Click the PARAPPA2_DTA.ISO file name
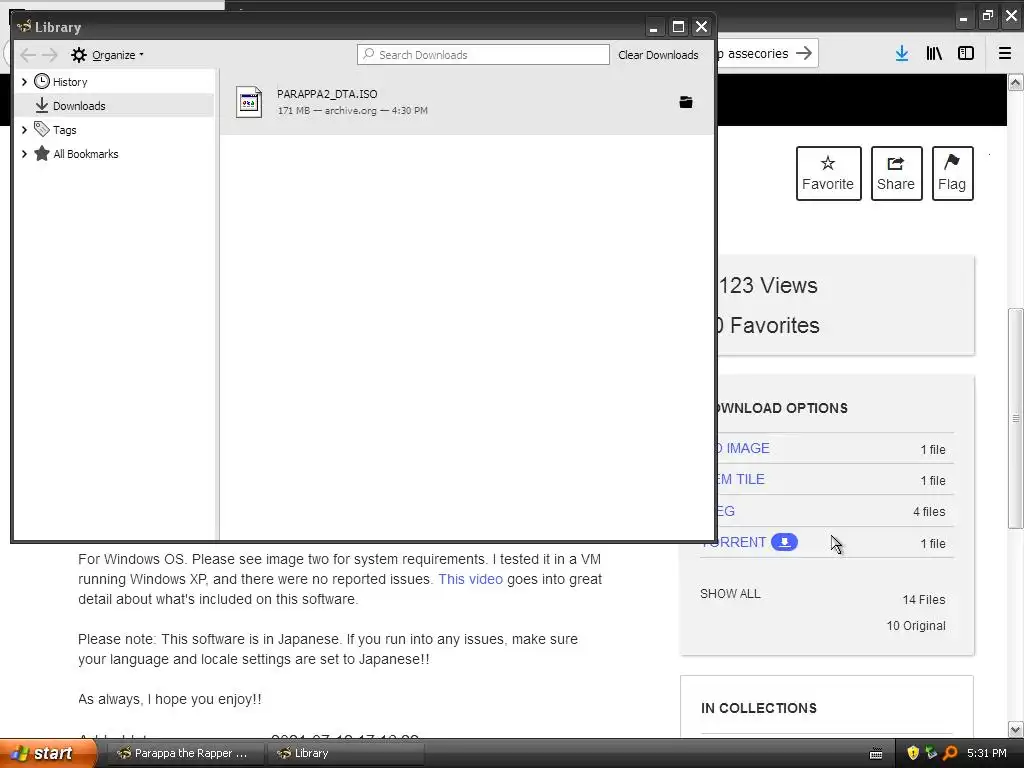1024x768 pixels. tap(327, 94)
